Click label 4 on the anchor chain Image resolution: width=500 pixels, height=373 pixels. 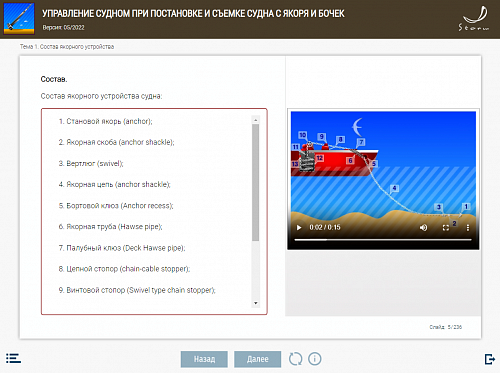point(394,188)
